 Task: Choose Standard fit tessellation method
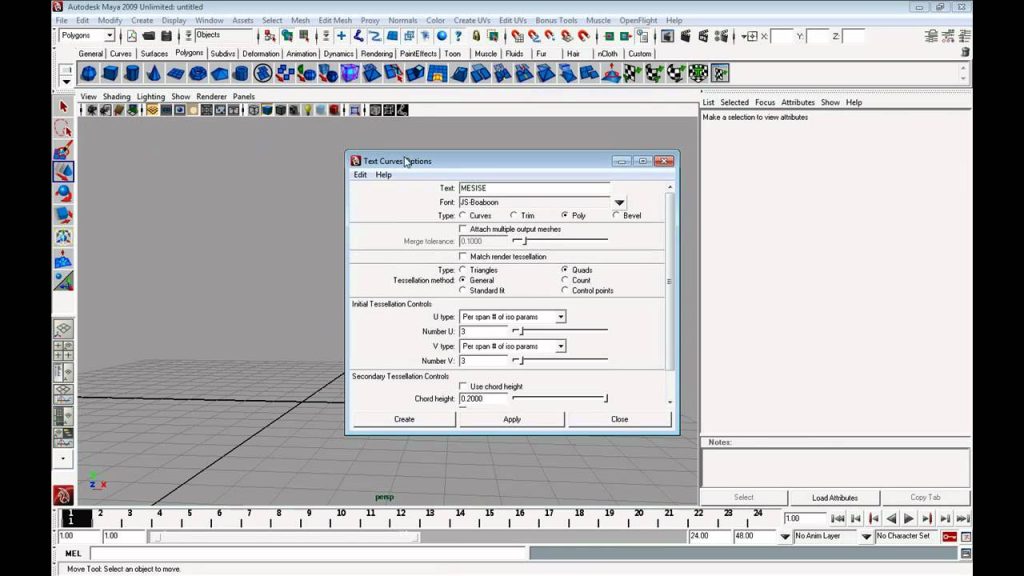(x=463, y=290)
